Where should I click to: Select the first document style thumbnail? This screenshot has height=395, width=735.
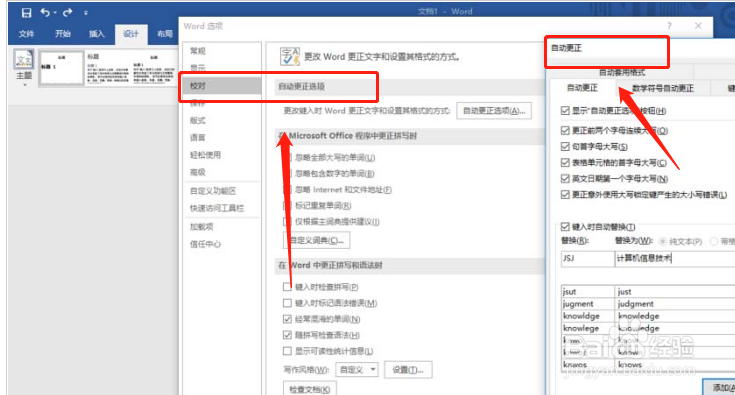pos(61,67)
